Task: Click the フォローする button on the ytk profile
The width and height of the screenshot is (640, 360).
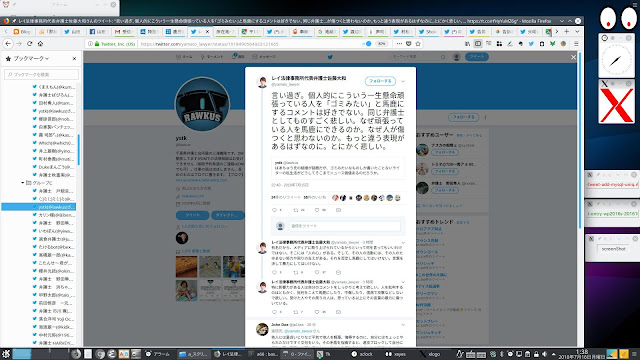Action: click(x=463, y=117)
